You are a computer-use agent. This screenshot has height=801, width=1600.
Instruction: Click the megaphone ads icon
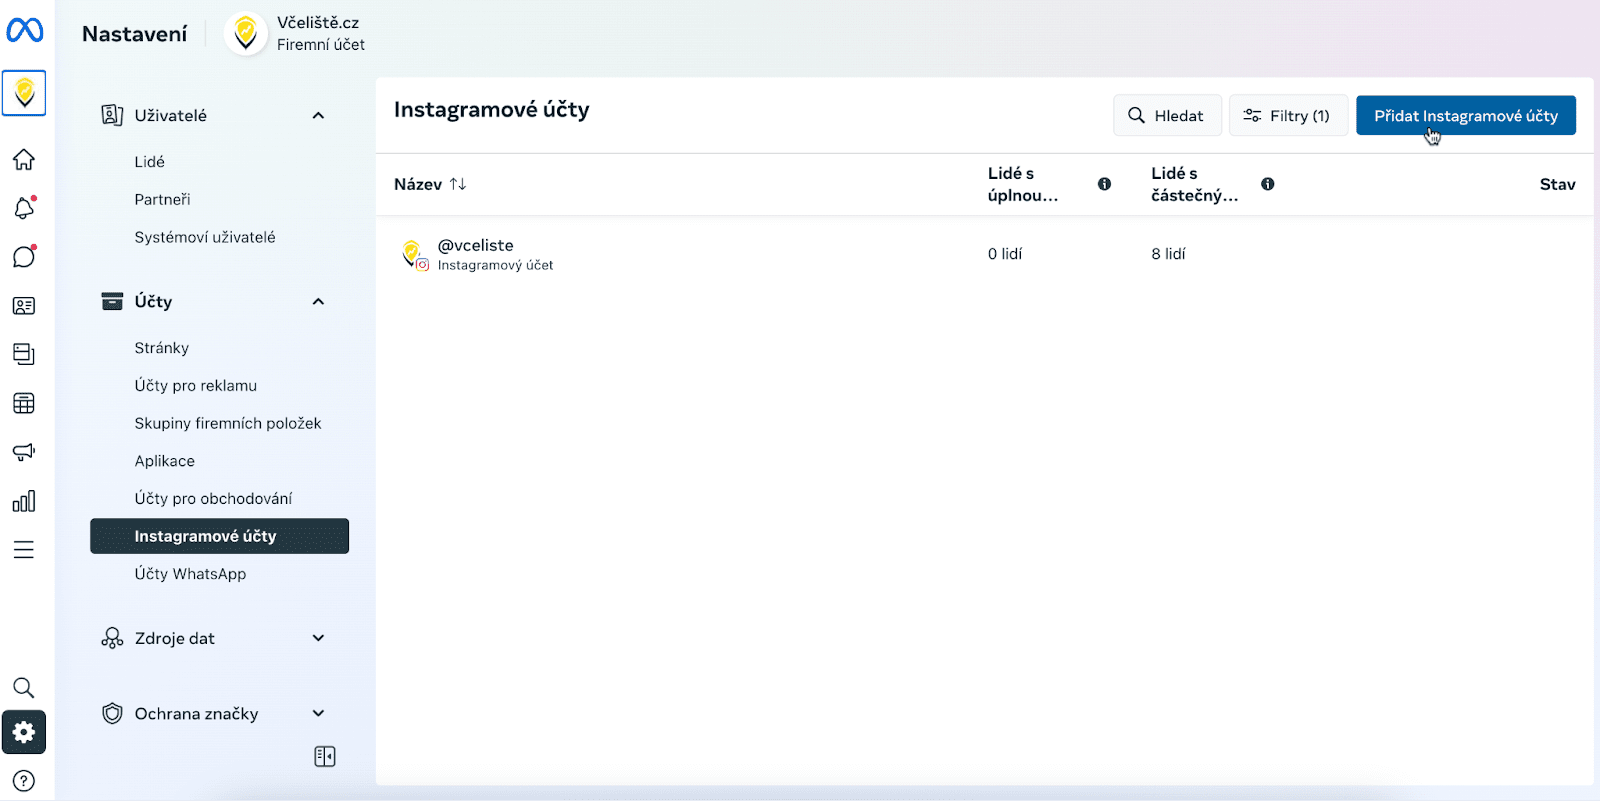click(x=24, y=452)
